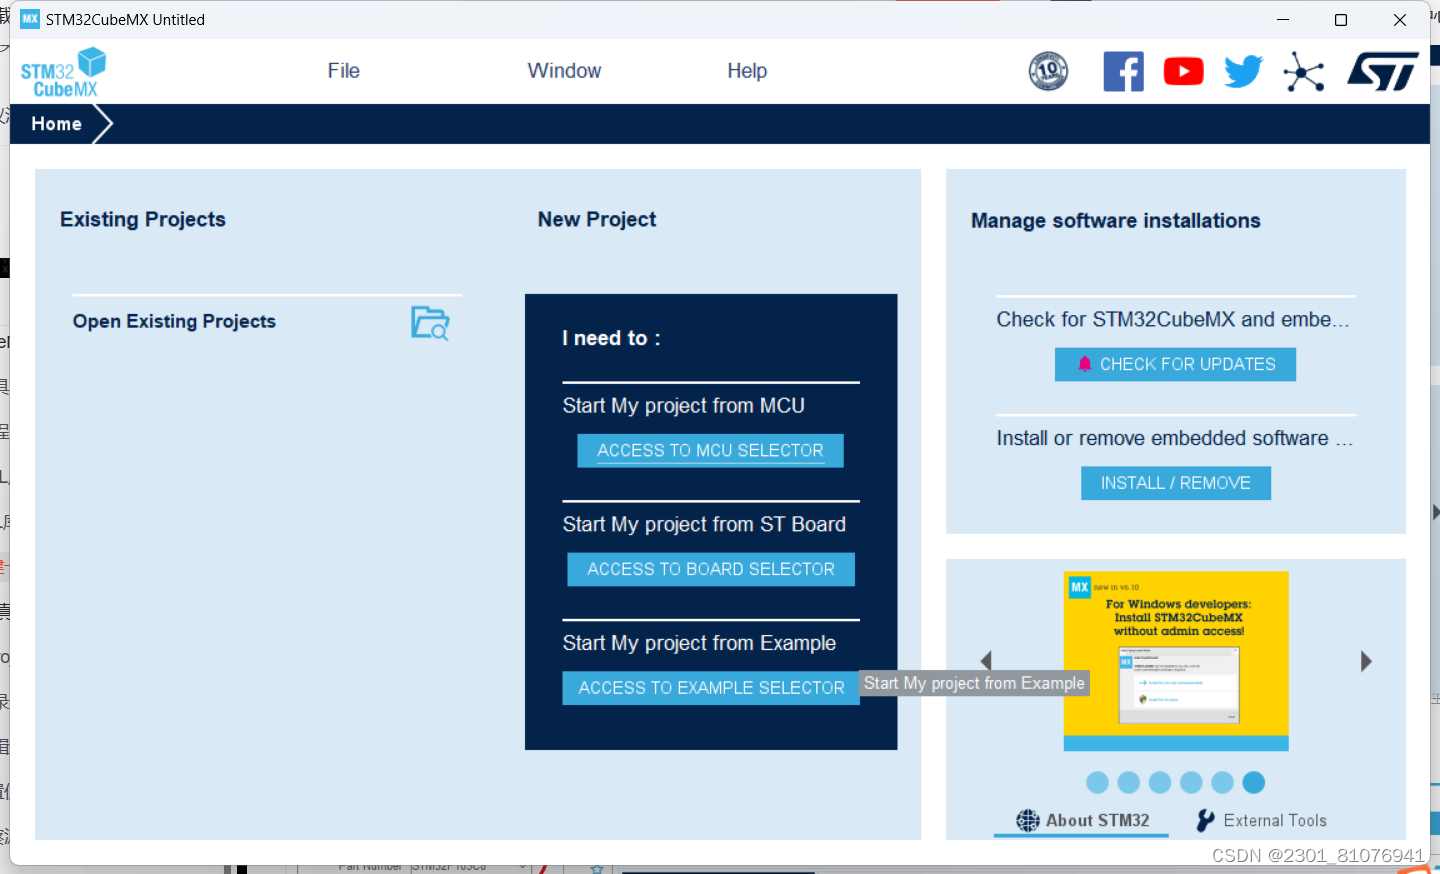
Task: Click Open Existing Projects label
Action: (x=174, y=321)
